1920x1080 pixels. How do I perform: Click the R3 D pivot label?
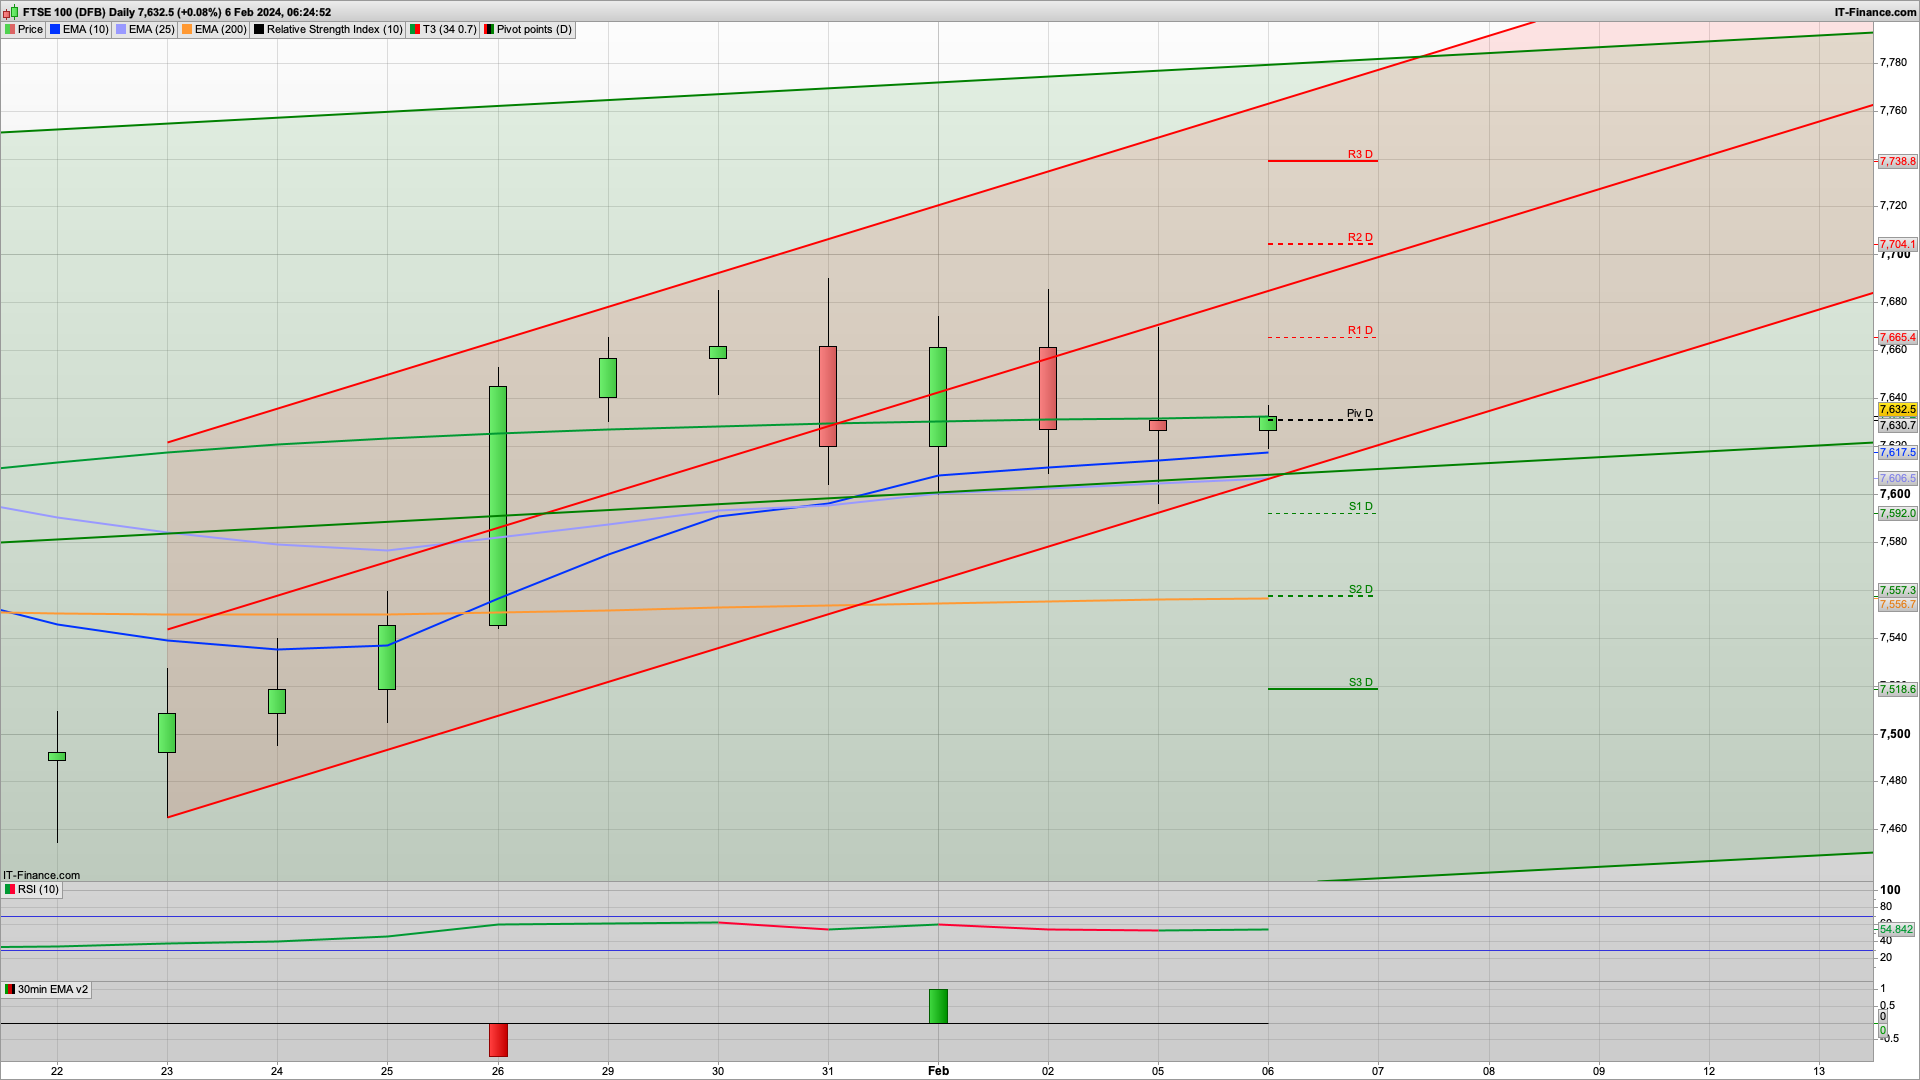(x=1360, y=154)
